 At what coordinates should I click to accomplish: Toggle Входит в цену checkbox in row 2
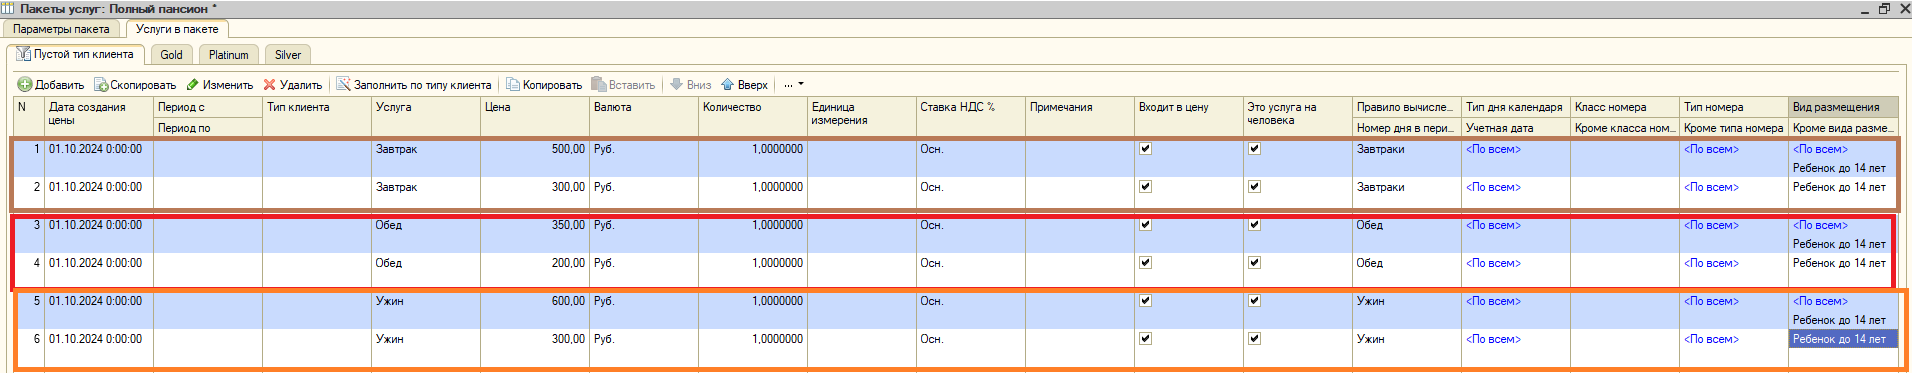tap(1146, 187)
